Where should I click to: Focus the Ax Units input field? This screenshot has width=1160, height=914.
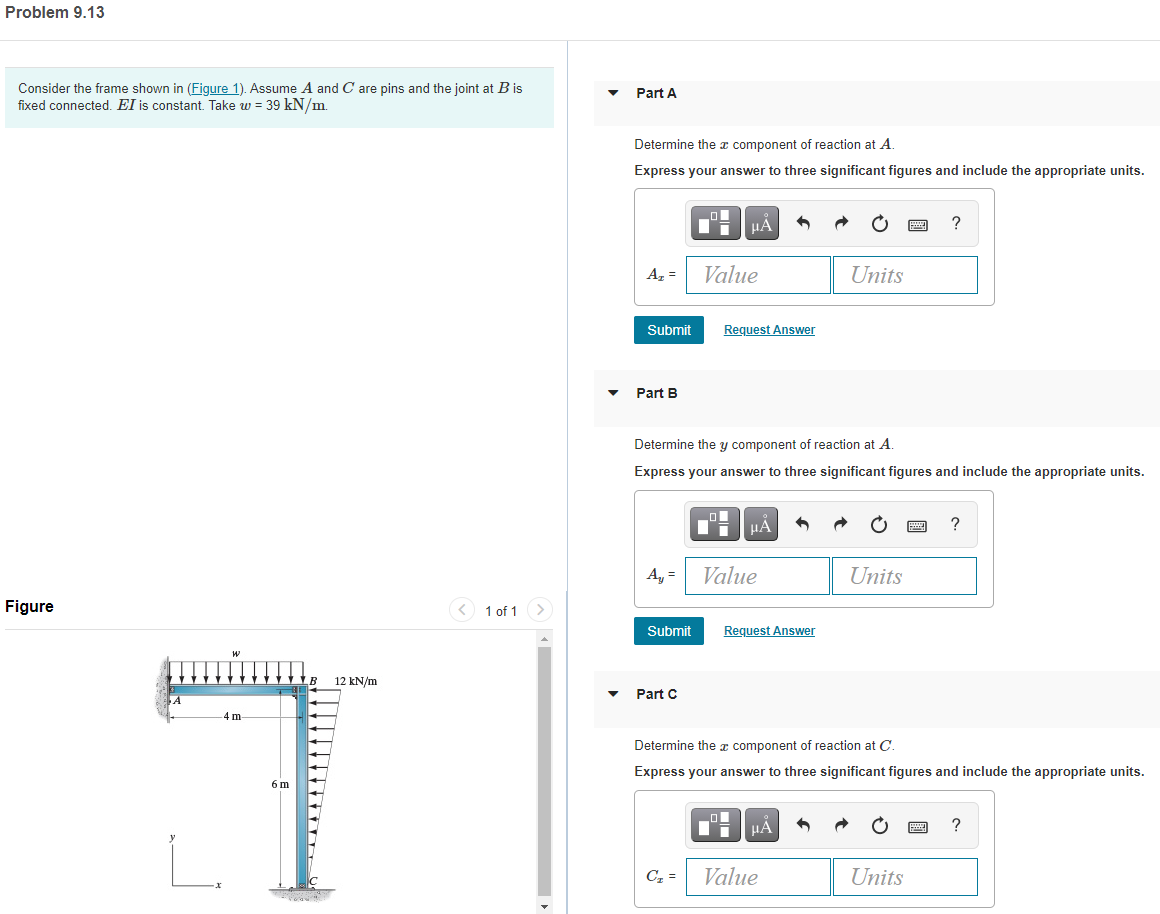[905, 275]
